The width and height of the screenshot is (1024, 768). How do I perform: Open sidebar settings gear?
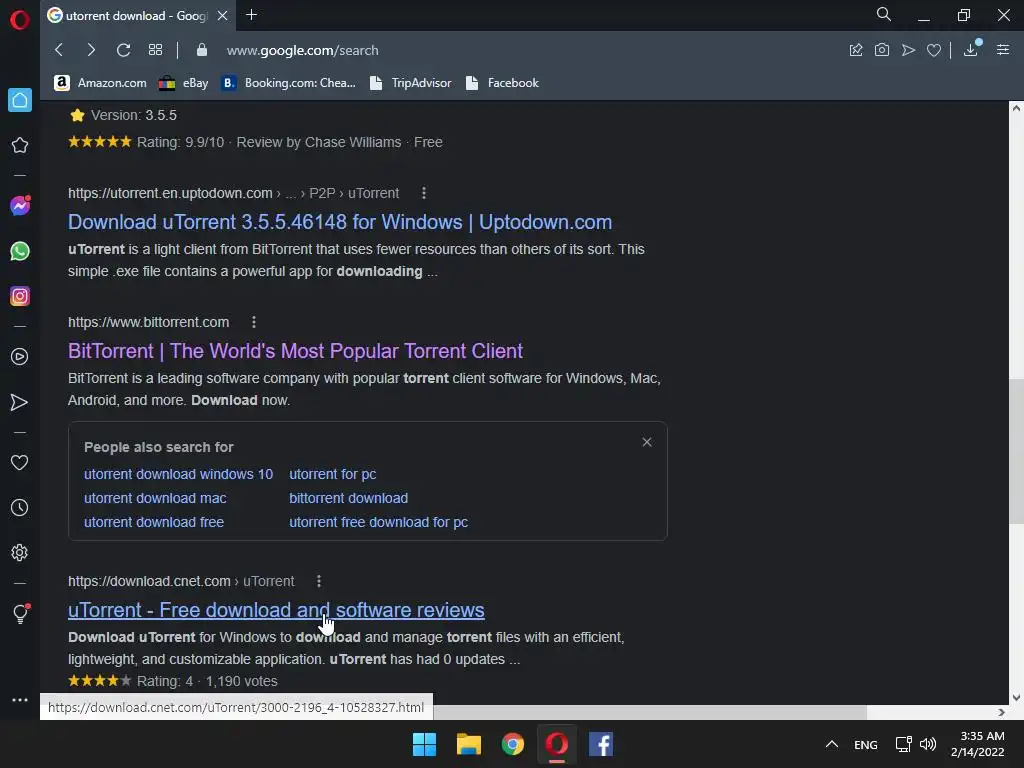click(20, 552)
